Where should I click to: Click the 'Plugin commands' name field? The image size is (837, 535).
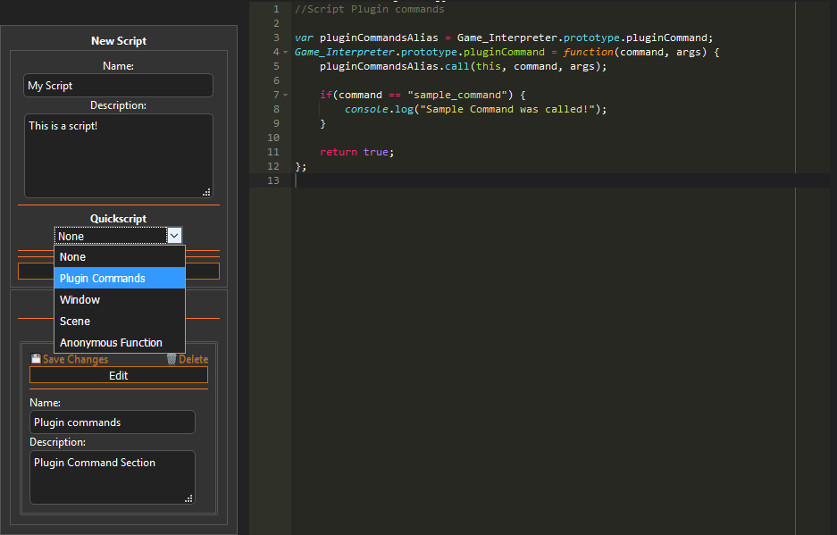click(x=112, y=422)
